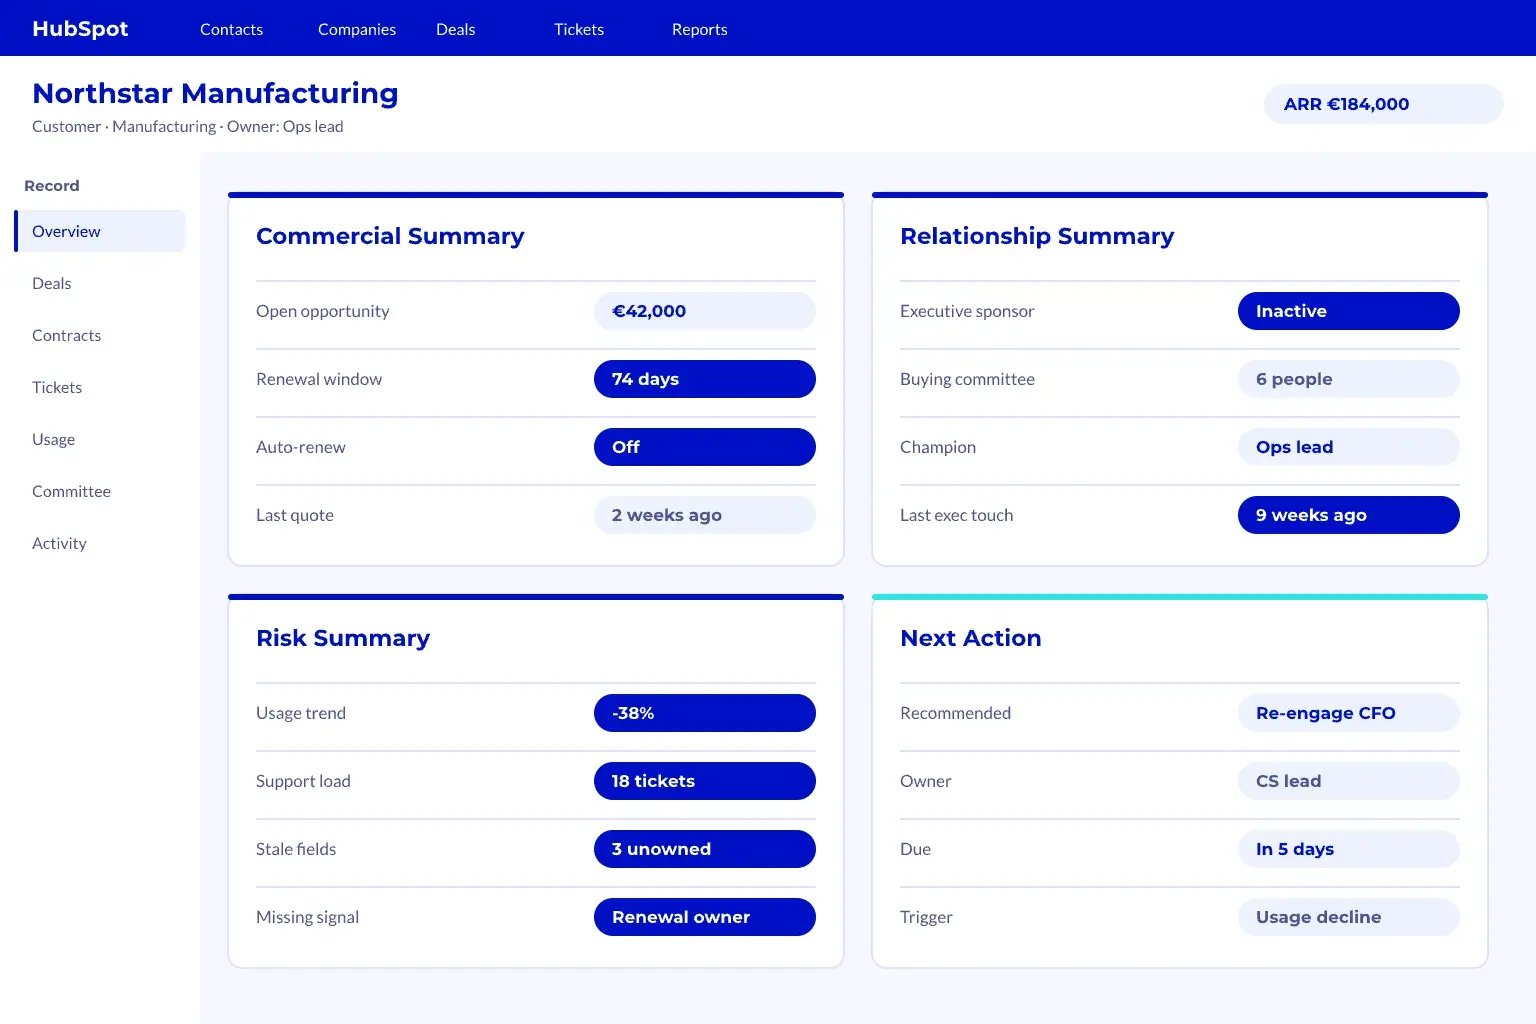
Task: Click the Renewal owner missing signal pill
Action: click(x=705, y=917)
